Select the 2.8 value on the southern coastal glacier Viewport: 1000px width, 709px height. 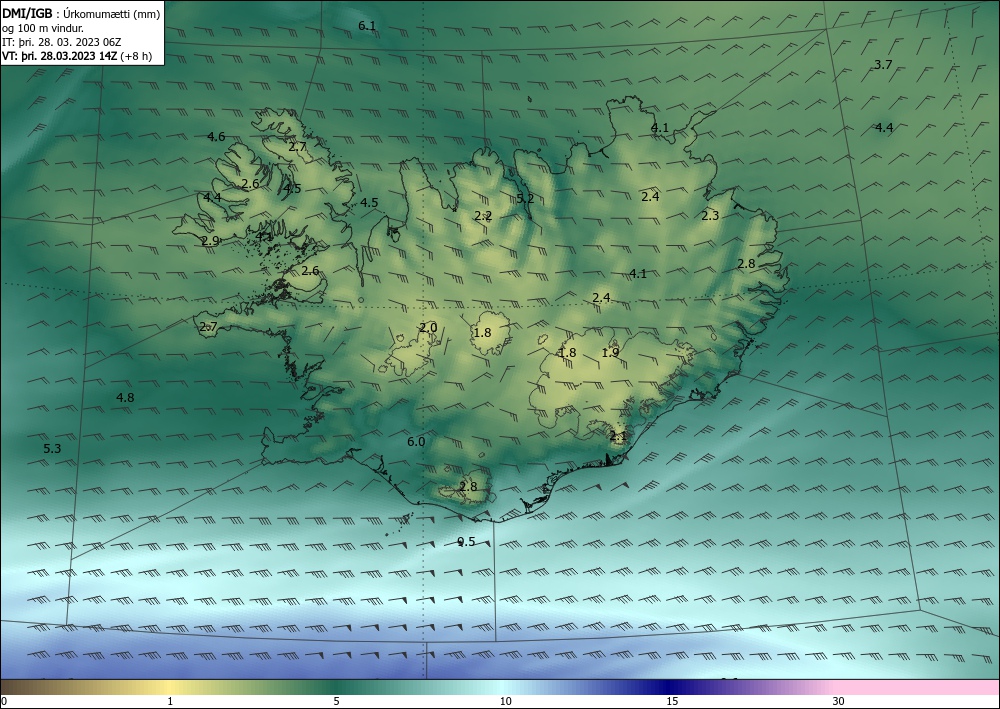pyautogui.click(x=468, y=487)
